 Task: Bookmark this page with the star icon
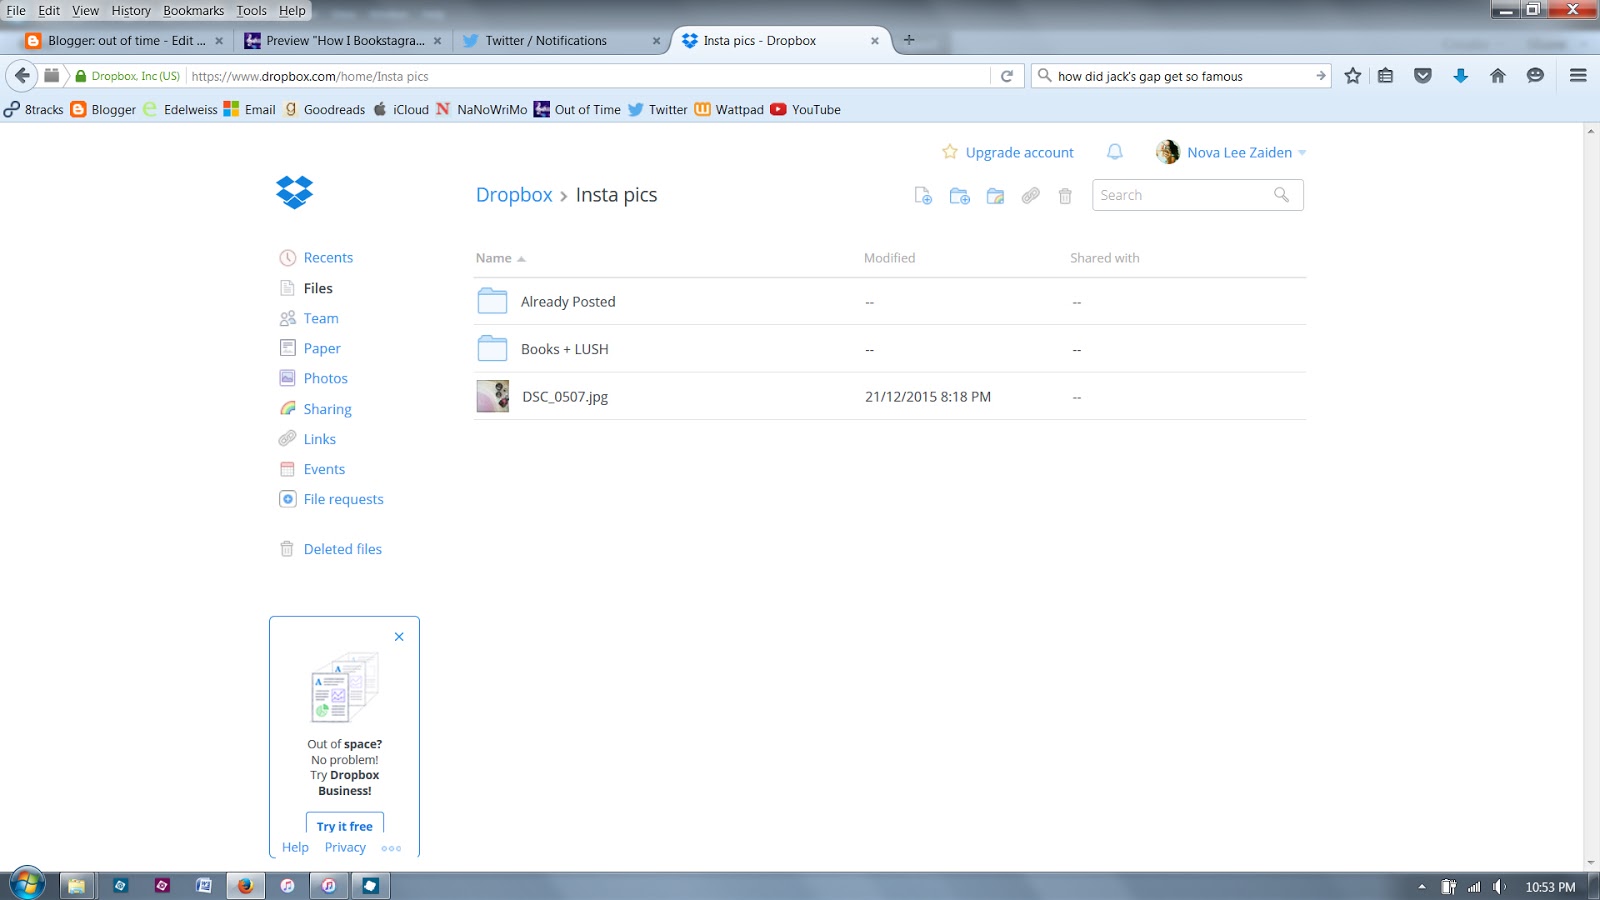pos(1353,76)
